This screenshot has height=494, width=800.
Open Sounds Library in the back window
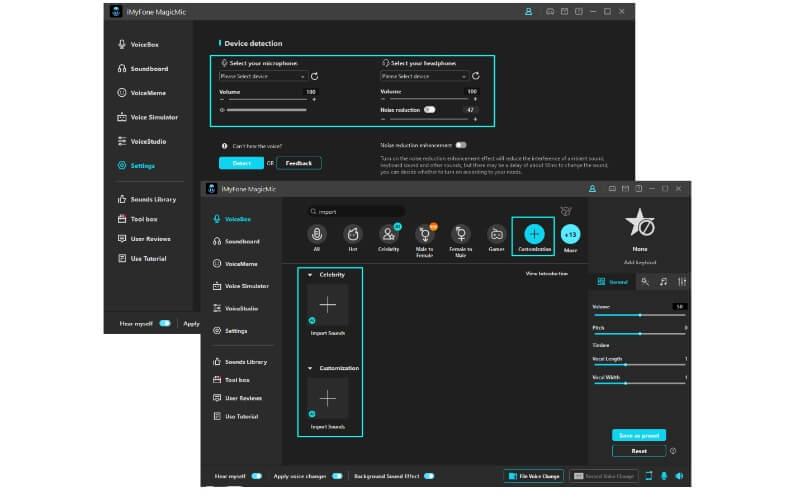click(x=146, y=199)
